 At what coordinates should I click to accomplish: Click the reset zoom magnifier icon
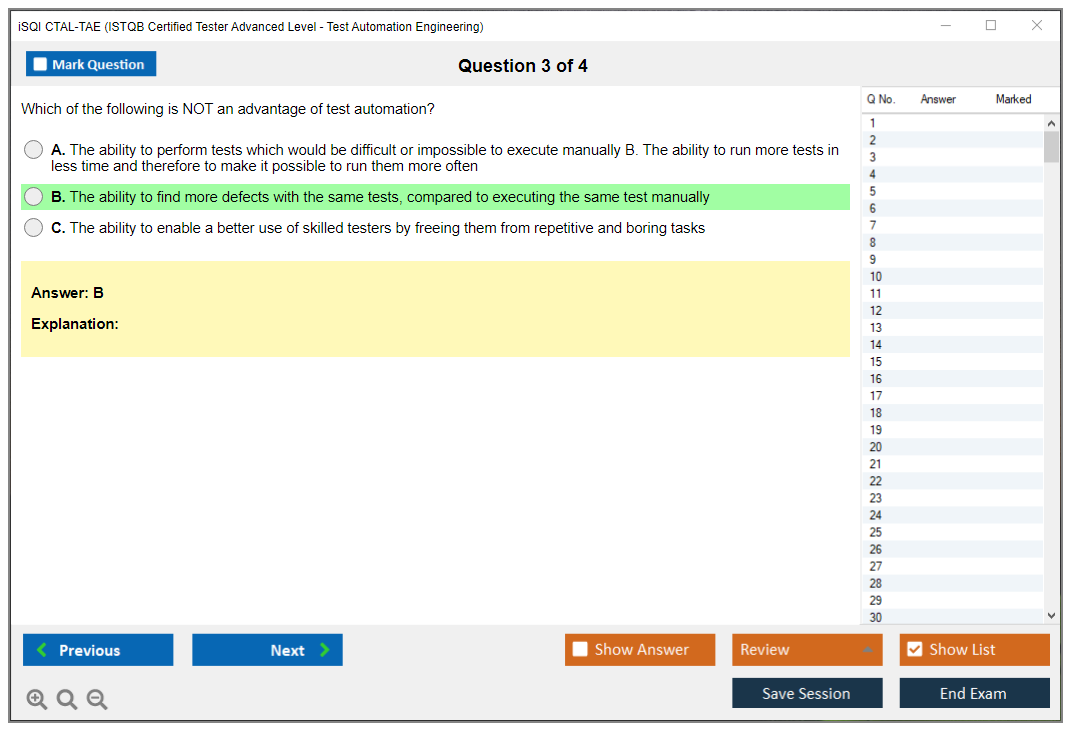(x=67, y=700)
